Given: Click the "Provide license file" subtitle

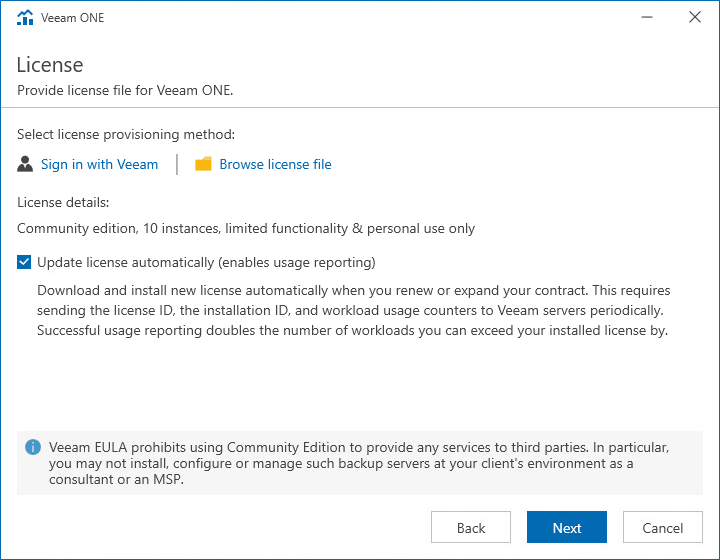Looking at the screenshot, I should click(x=125, y=90).
